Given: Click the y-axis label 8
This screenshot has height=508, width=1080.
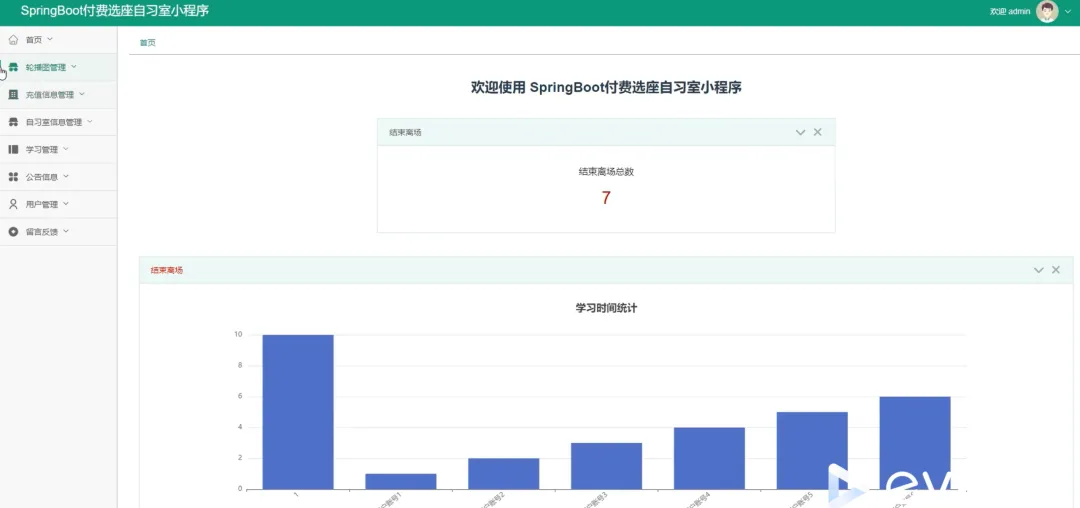Looking at the screenshot, I should (x=240, y=366).
